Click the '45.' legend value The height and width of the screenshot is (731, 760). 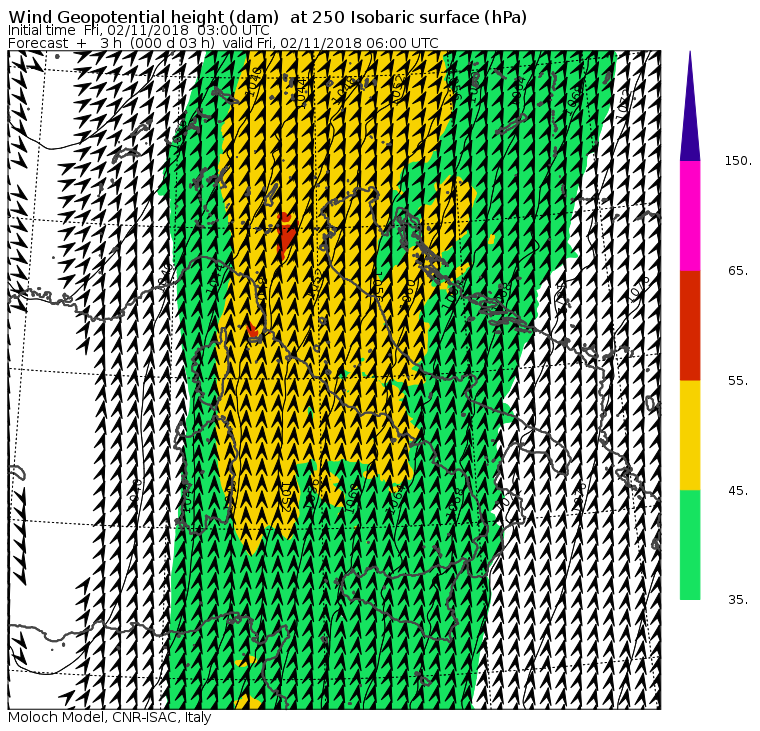[x=738, y=491]
